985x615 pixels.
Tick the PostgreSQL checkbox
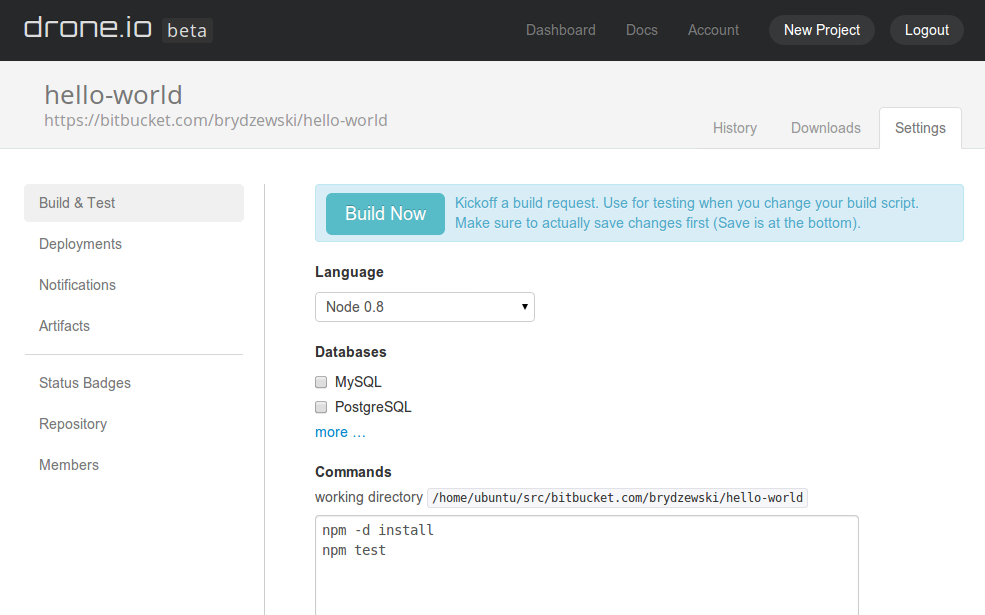[322, 407]
